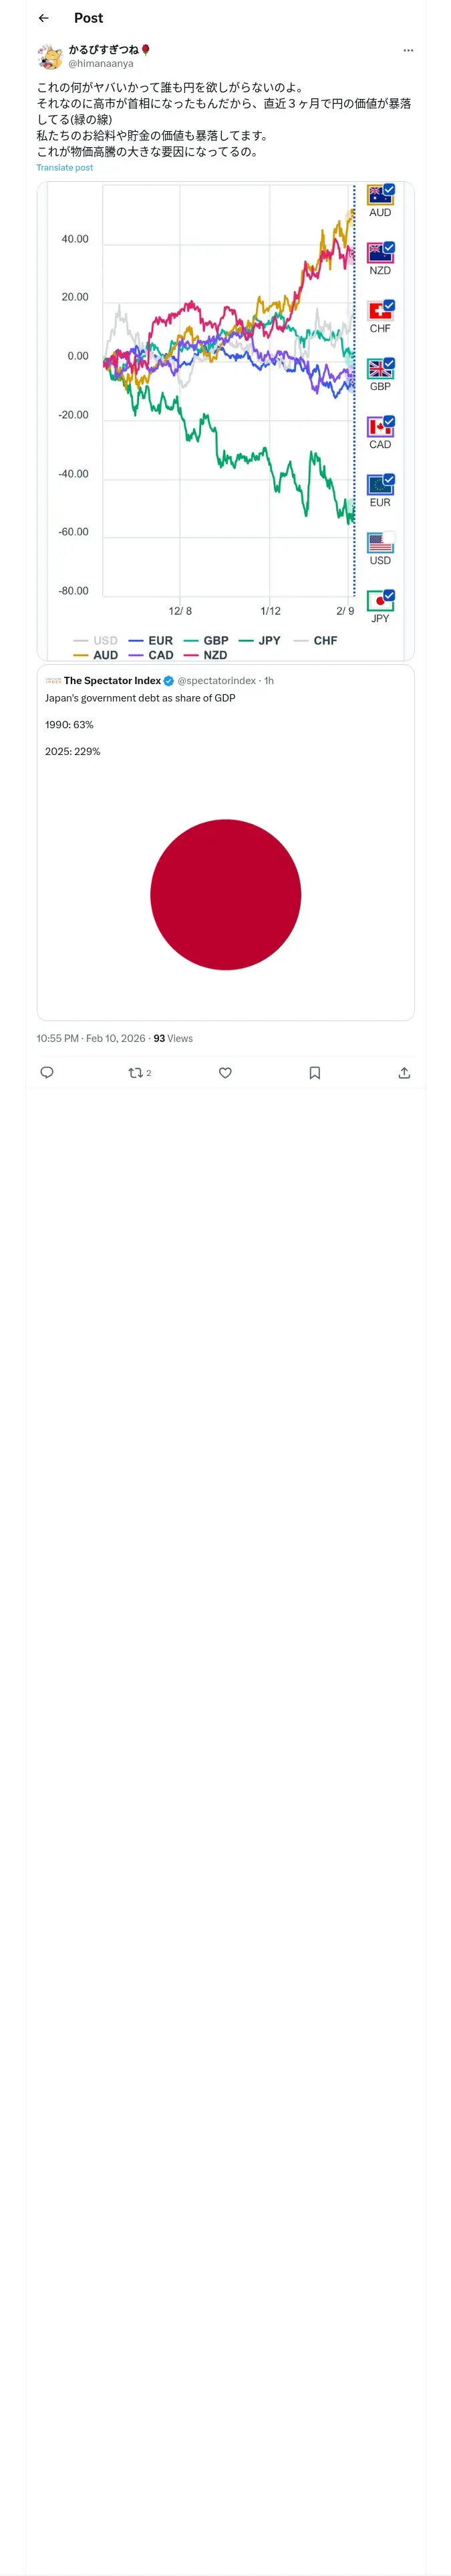Open the post's three-dot more menu
This screenshot has width=451, height=2576.
407,50
